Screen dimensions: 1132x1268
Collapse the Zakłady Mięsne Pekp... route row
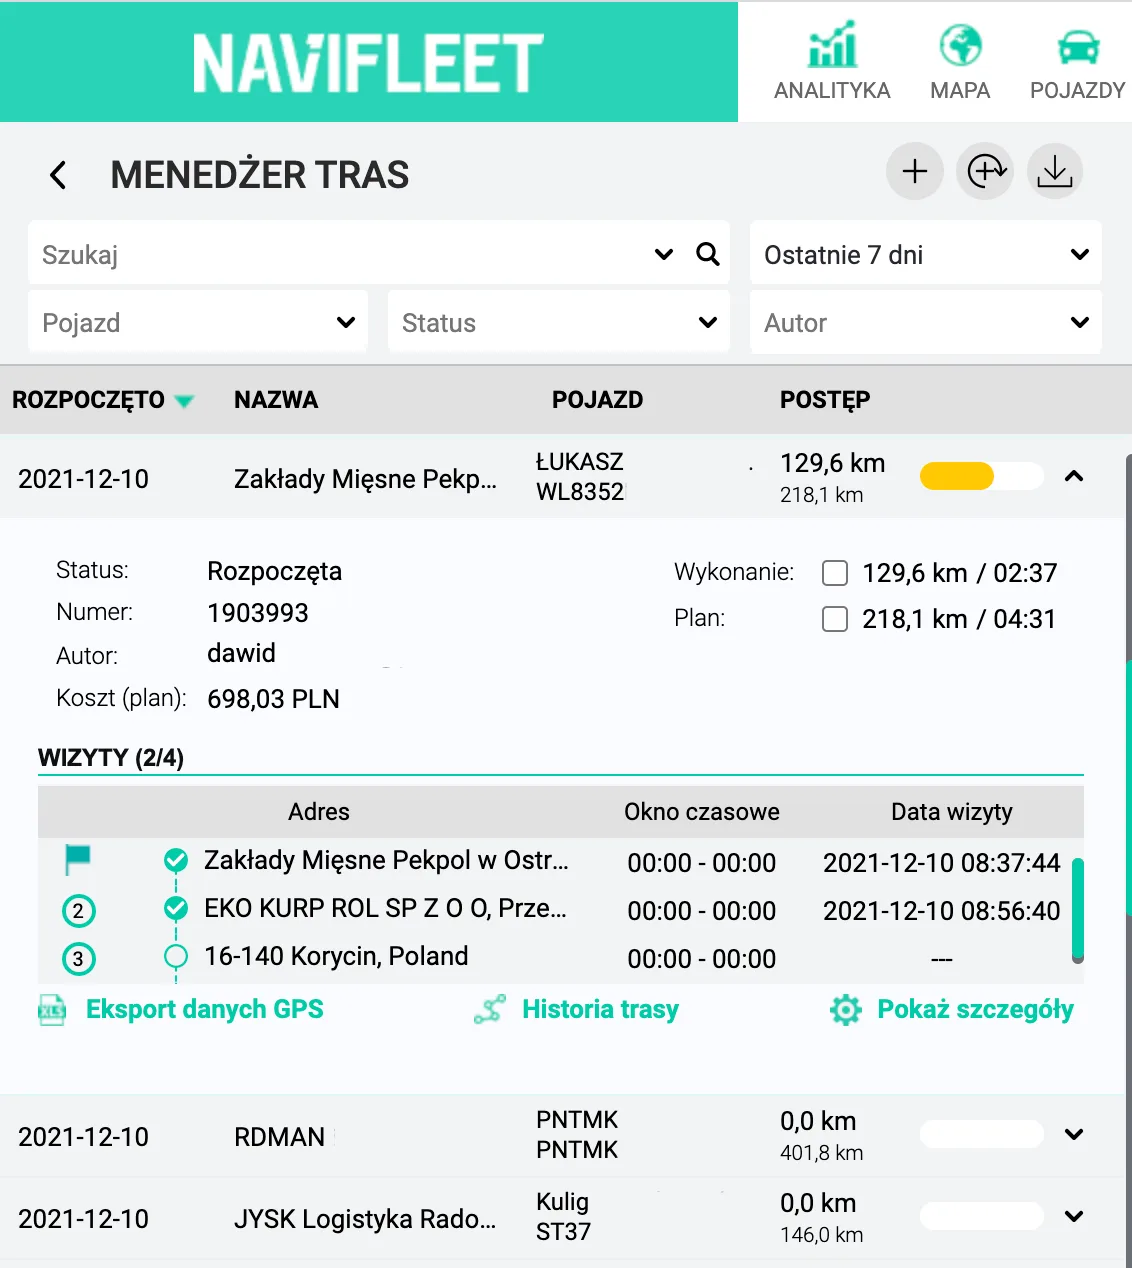1074,476
